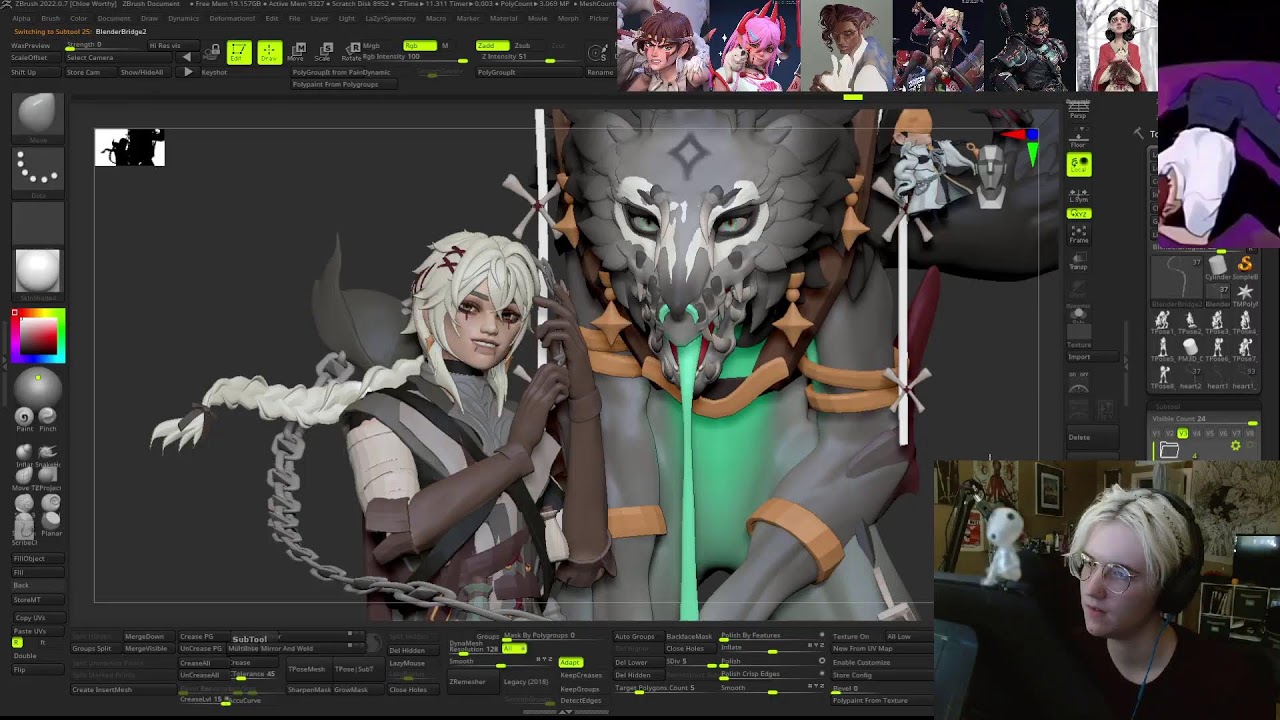Select the SimpleBrush tool thumbnail

[x=1245, y=267]
